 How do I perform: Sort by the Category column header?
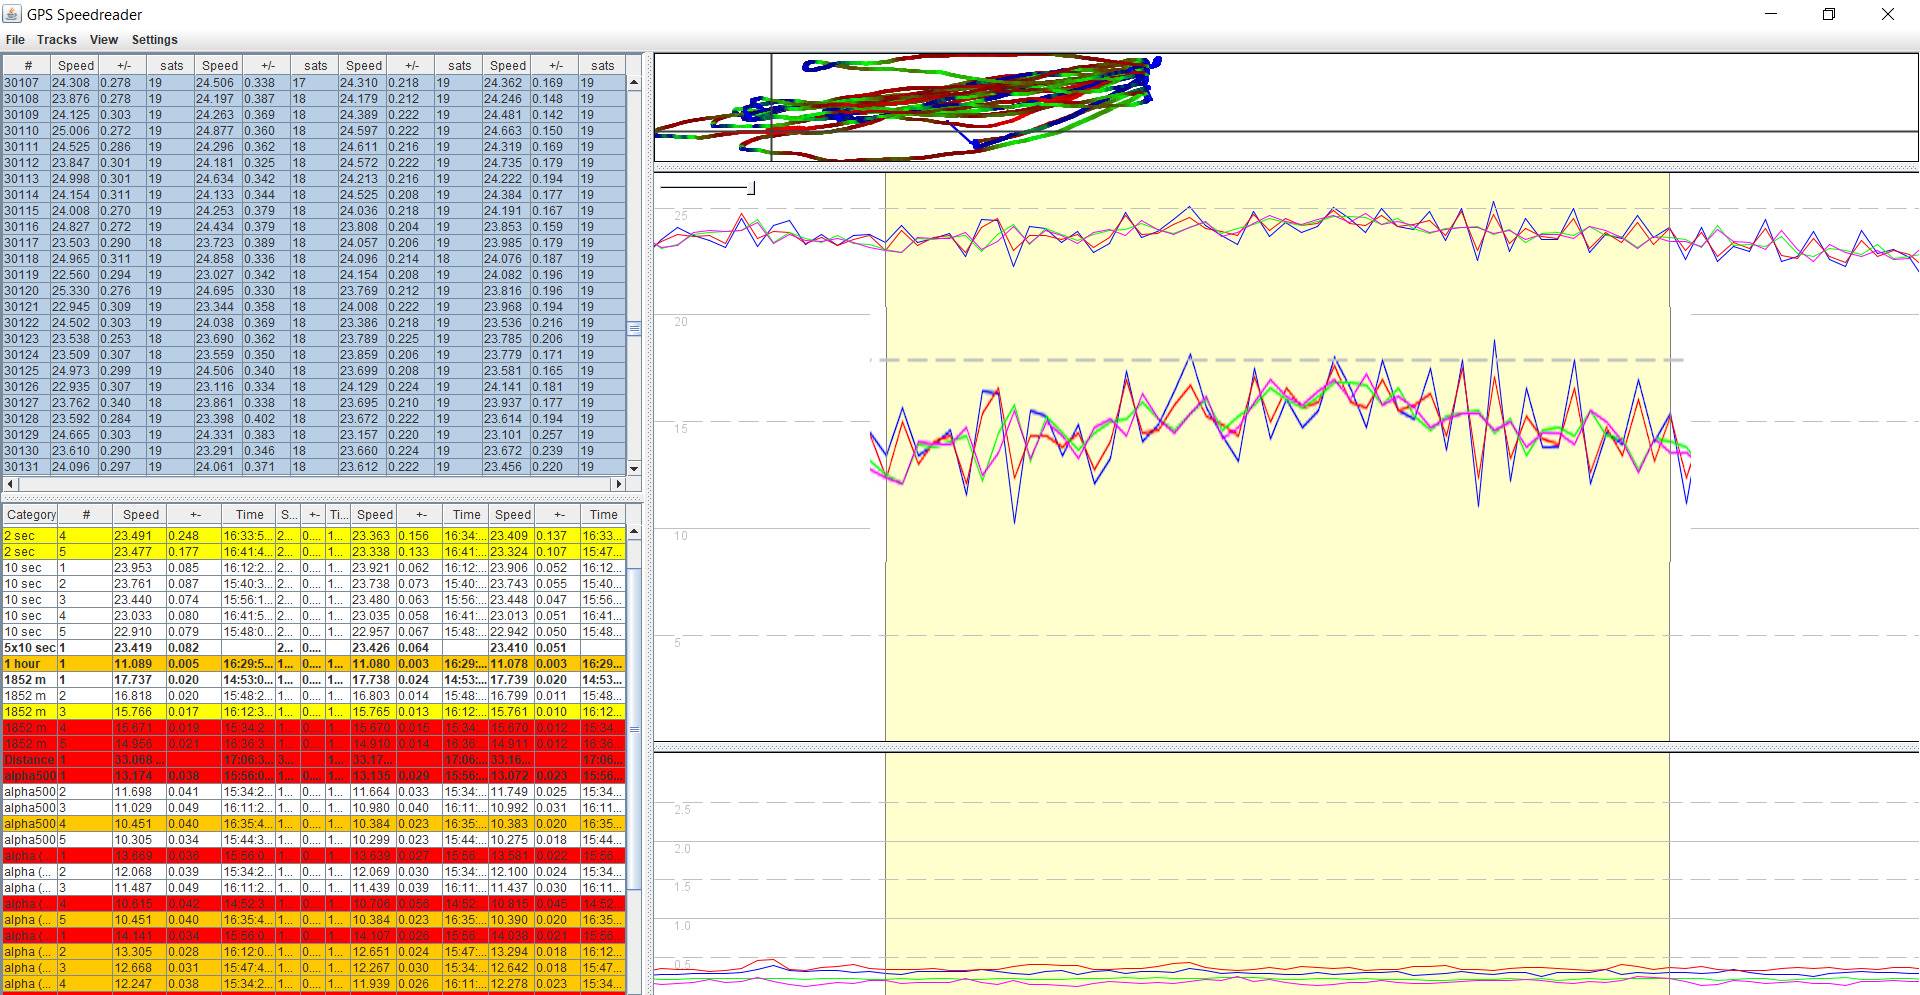click(x=30, y=515)
